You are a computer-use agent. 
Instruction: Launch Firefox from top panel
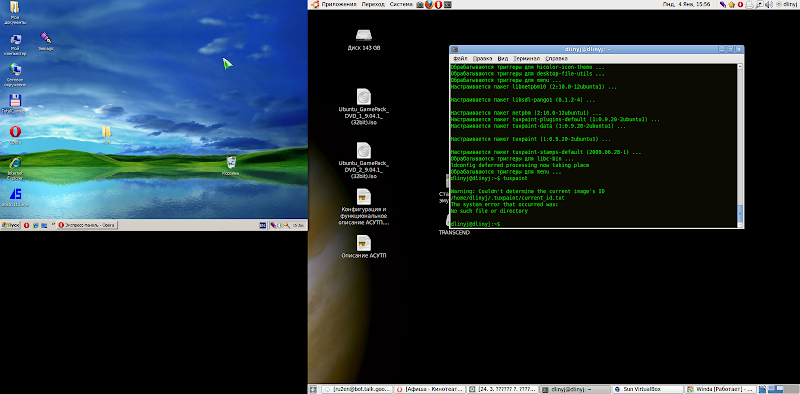429,5
